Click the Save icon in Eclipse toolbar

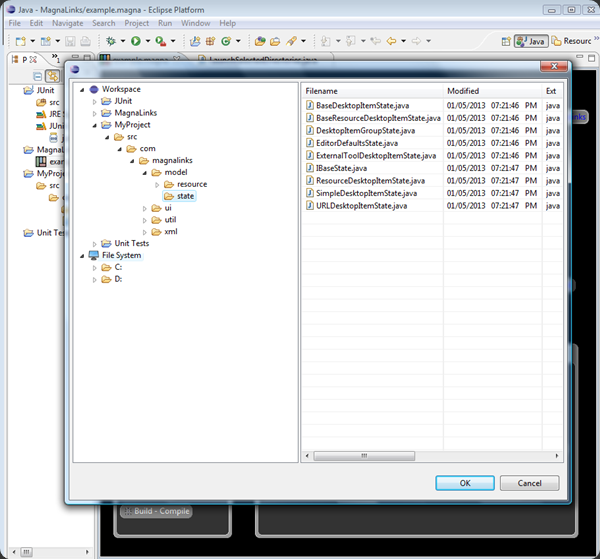[x=70, y=41]
